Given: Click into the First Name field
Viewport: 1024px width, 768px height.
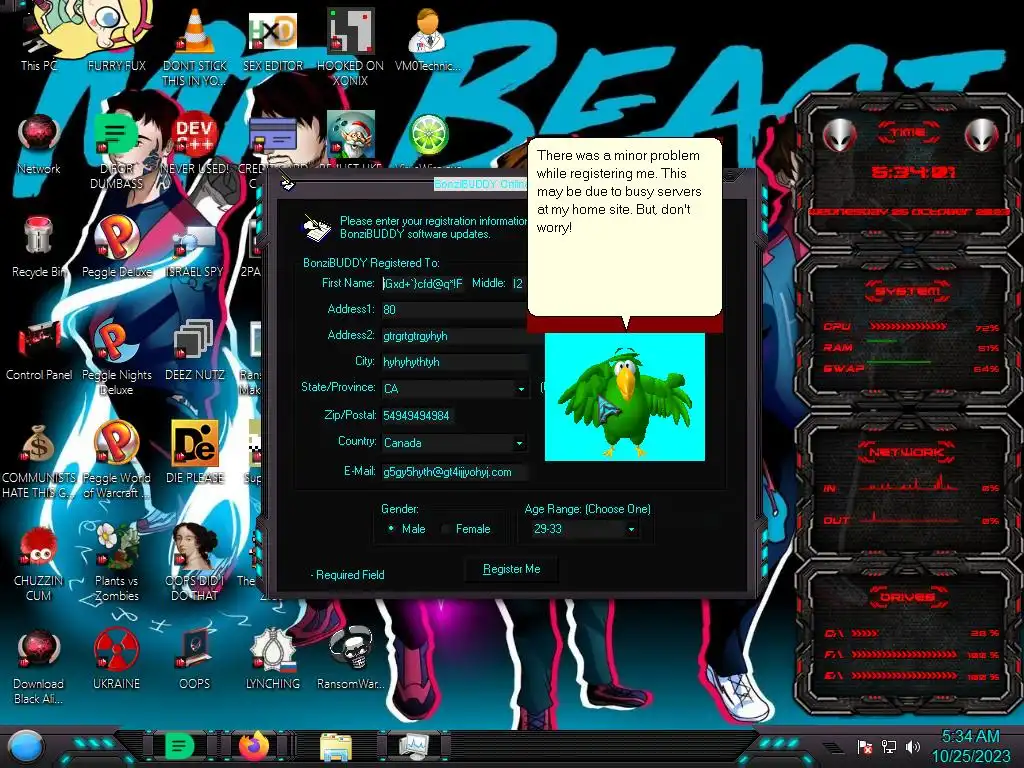Looking at the screenshot, I should [x=423, y=283].
